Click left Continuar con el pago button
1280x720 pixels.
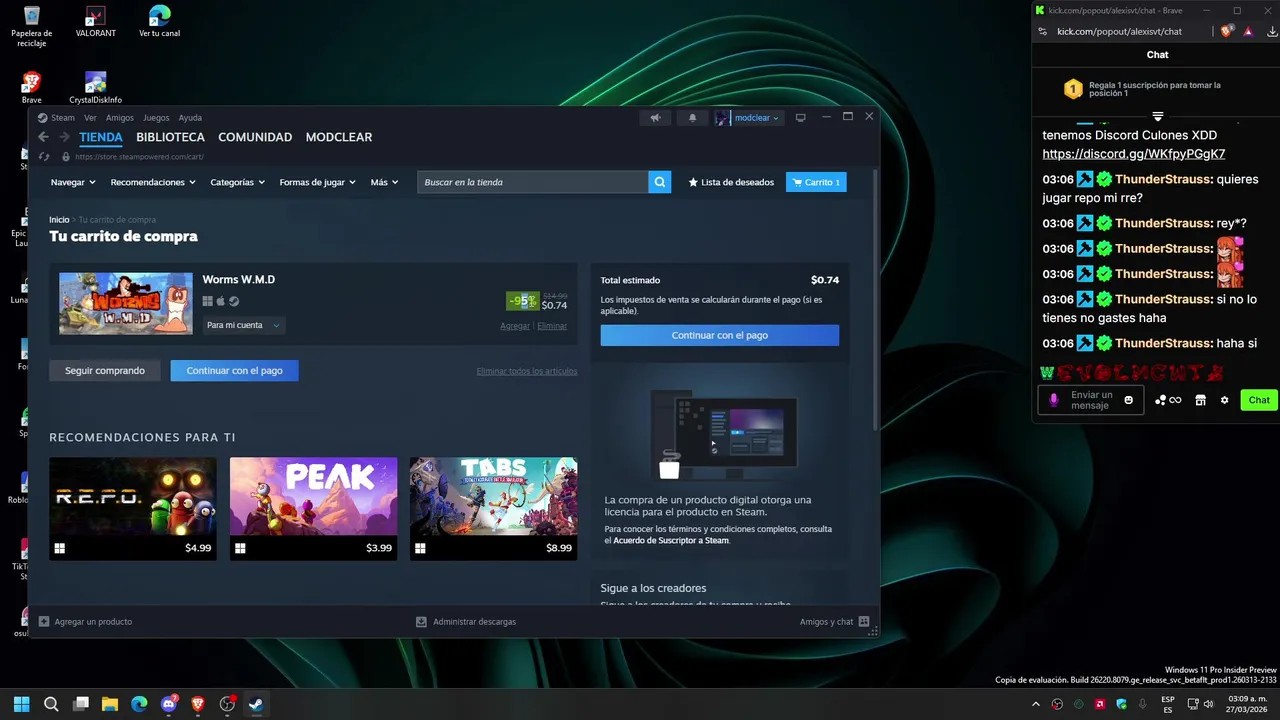(x=234, y=370)
